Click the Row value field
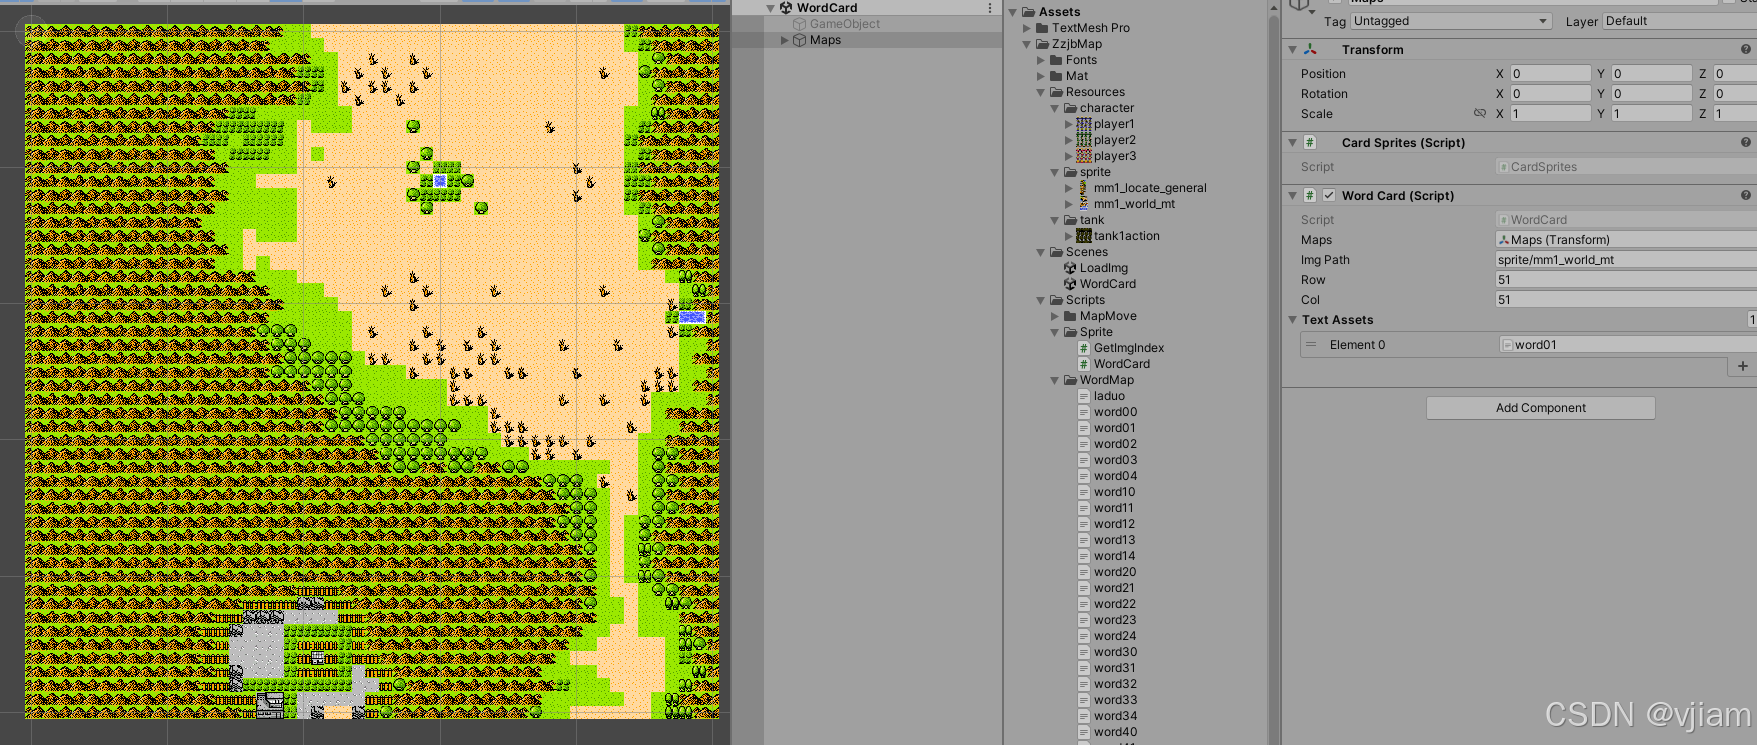The height and width of the screenshot is (745, 1757). click(1626, 280)
